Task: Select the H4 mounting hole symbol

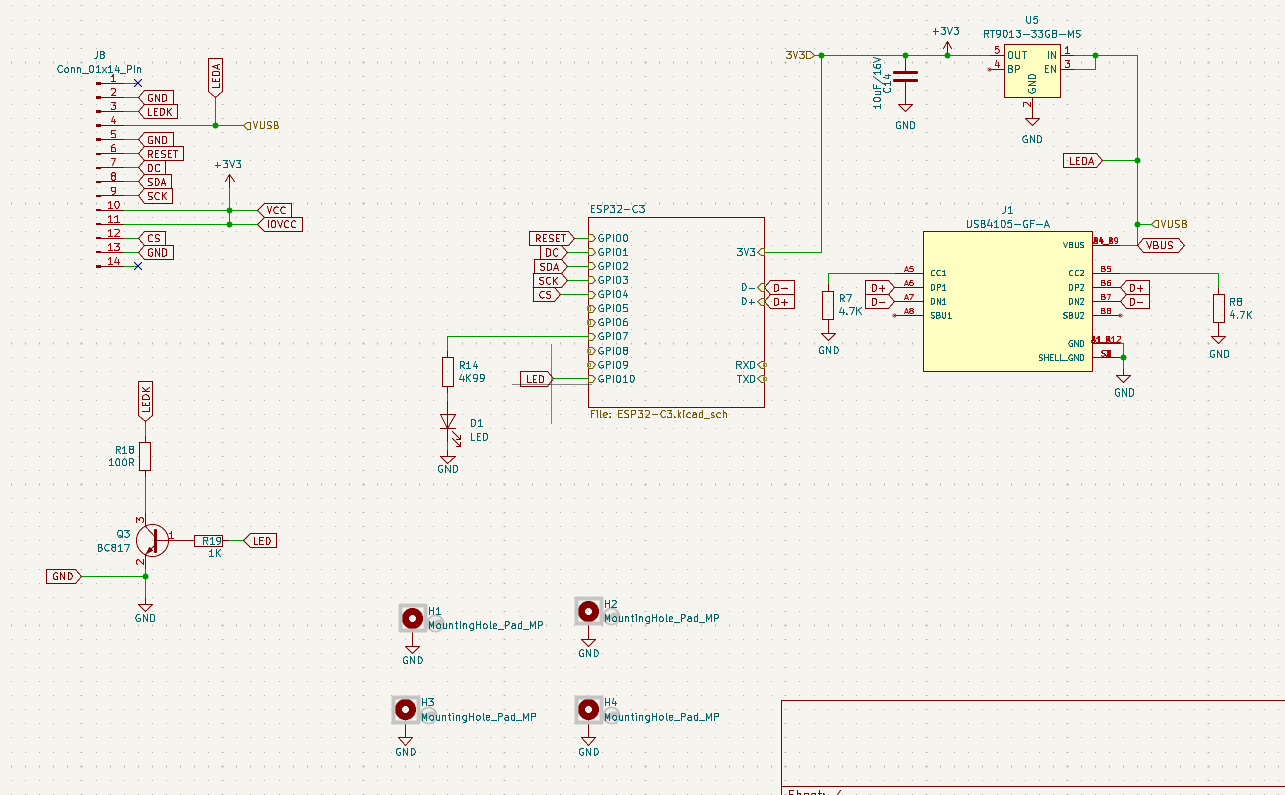Action: pyautogui.click(x=589, y=710)
